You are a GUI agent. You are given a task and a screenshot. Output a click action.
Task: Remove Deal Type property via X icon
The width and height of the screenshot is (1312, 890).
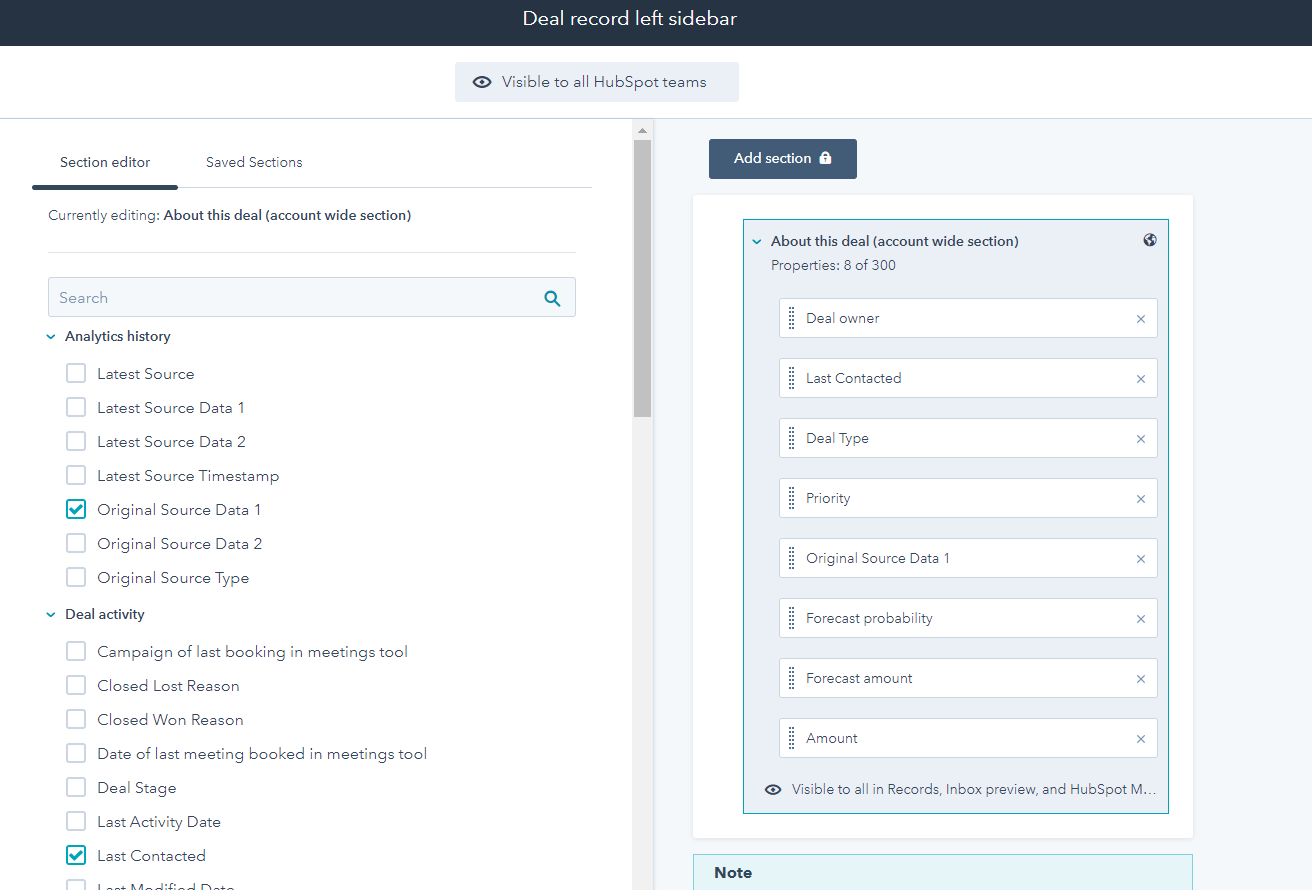pos(1141,439)
